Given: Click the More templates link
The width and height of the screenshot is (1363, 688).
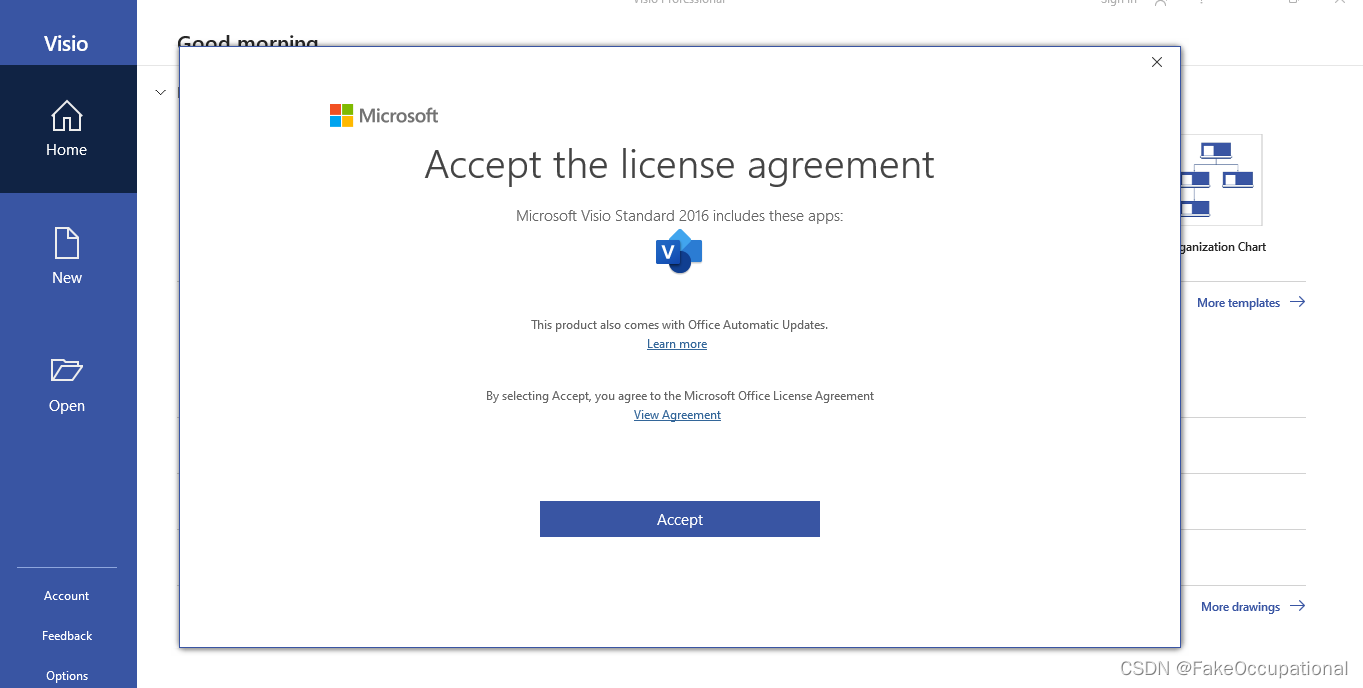Looking at the screenshot, I should click(x=1251, y=302).
